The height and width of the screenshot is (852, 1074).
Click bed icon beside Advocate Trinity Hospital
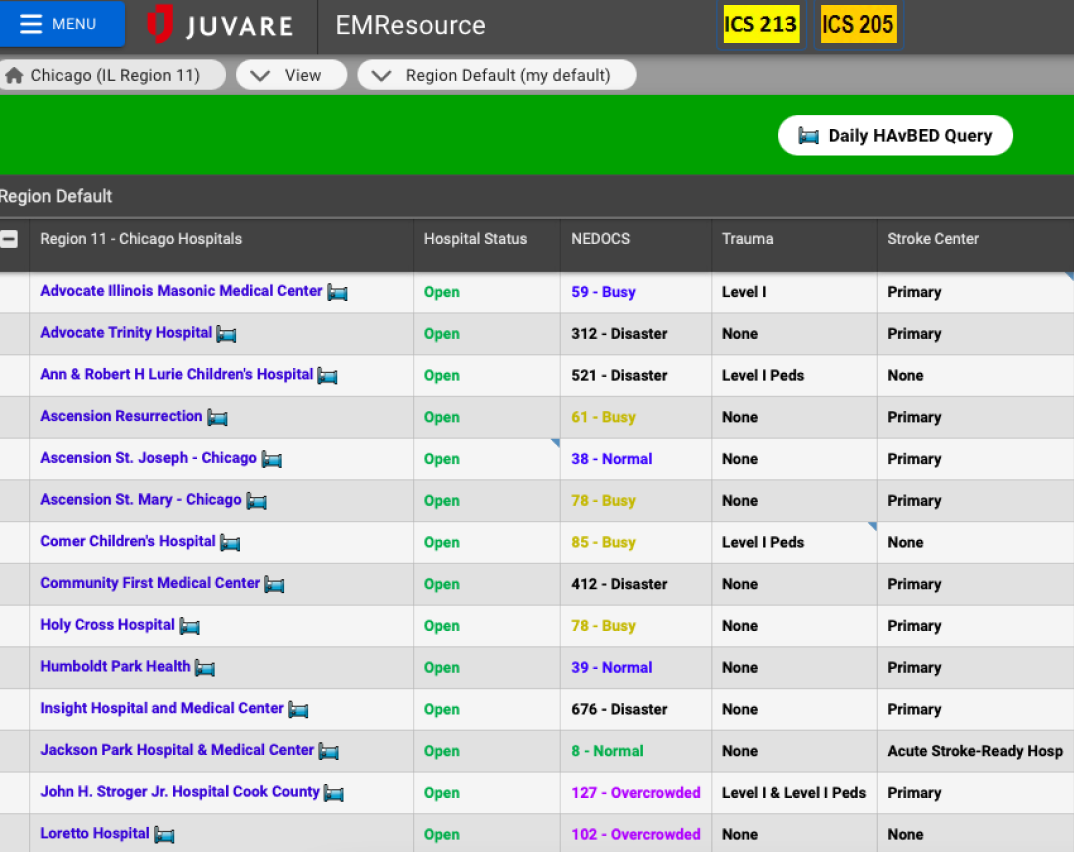tap(226, 334)
